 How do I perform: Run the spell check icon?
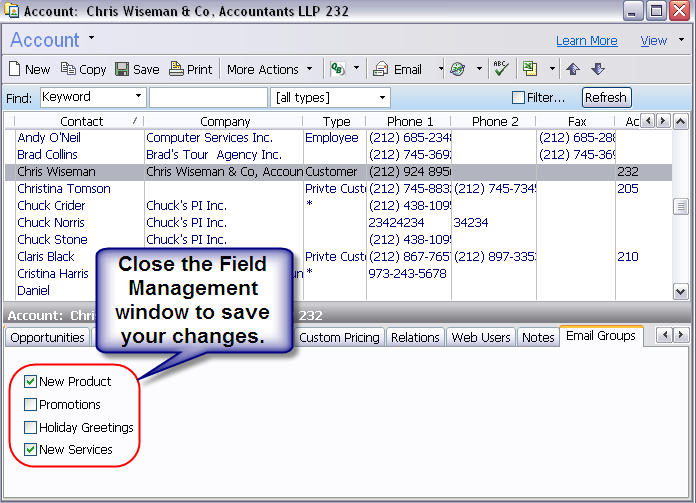(x=500, y=69)
